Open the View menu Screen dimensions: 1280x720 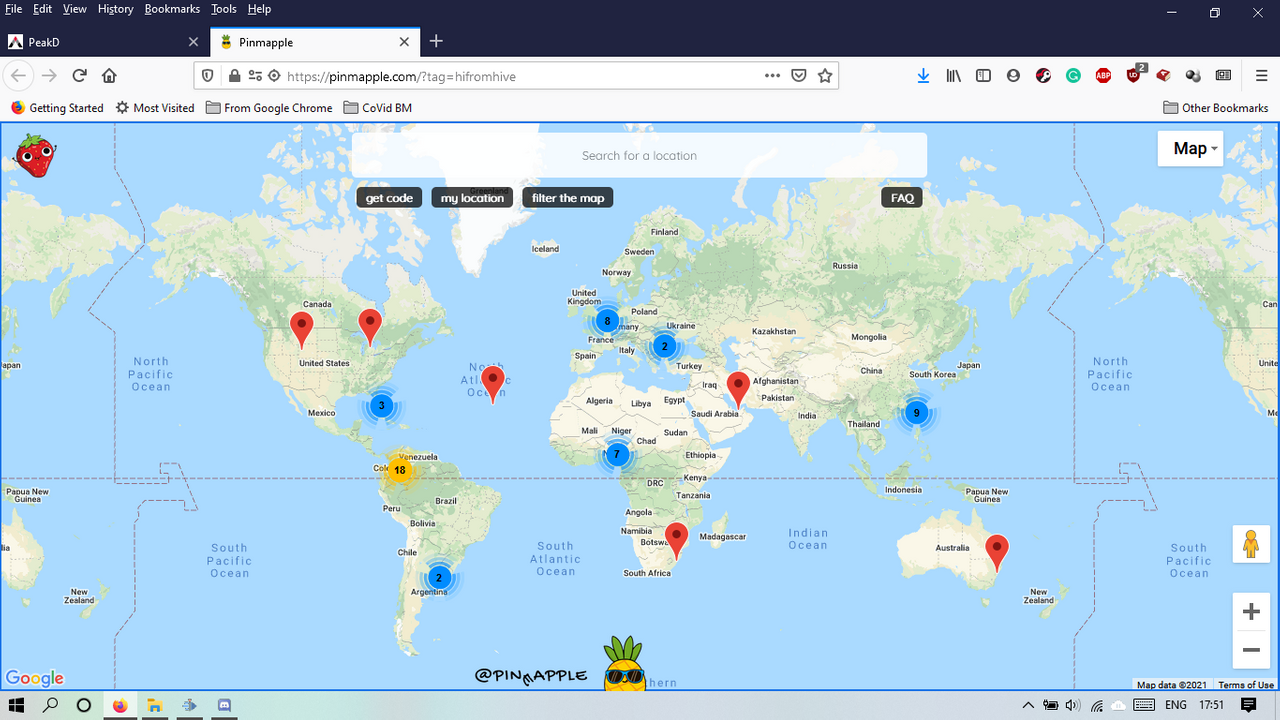pos(75,9)
